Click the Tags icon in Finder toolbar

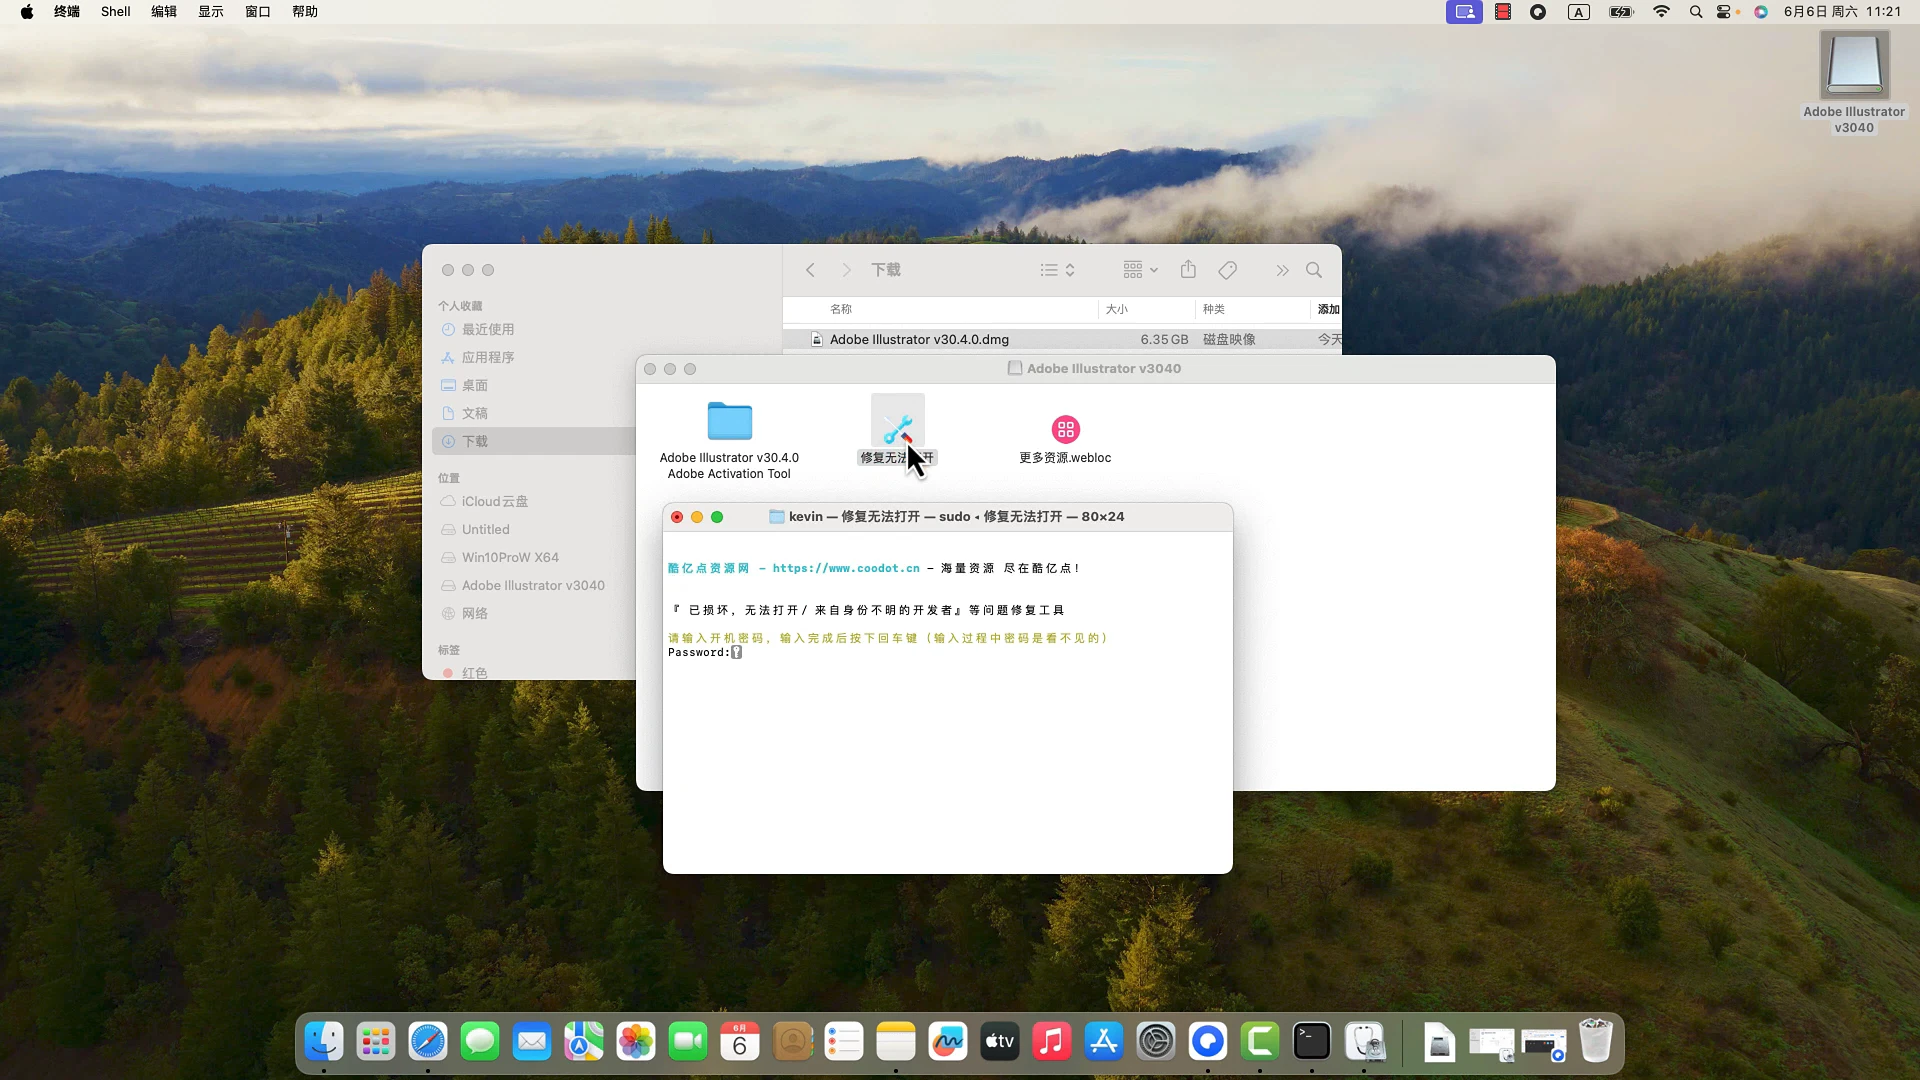1227,270
